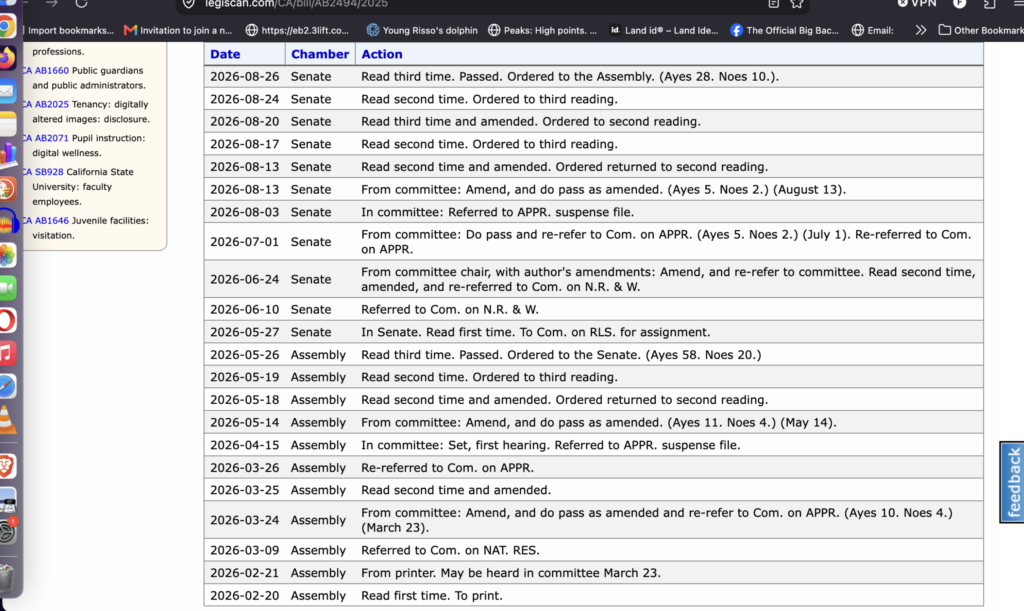Open the Land id bookmark
This screenshot has height=611, width=1024.
click(x=664, y=30)
